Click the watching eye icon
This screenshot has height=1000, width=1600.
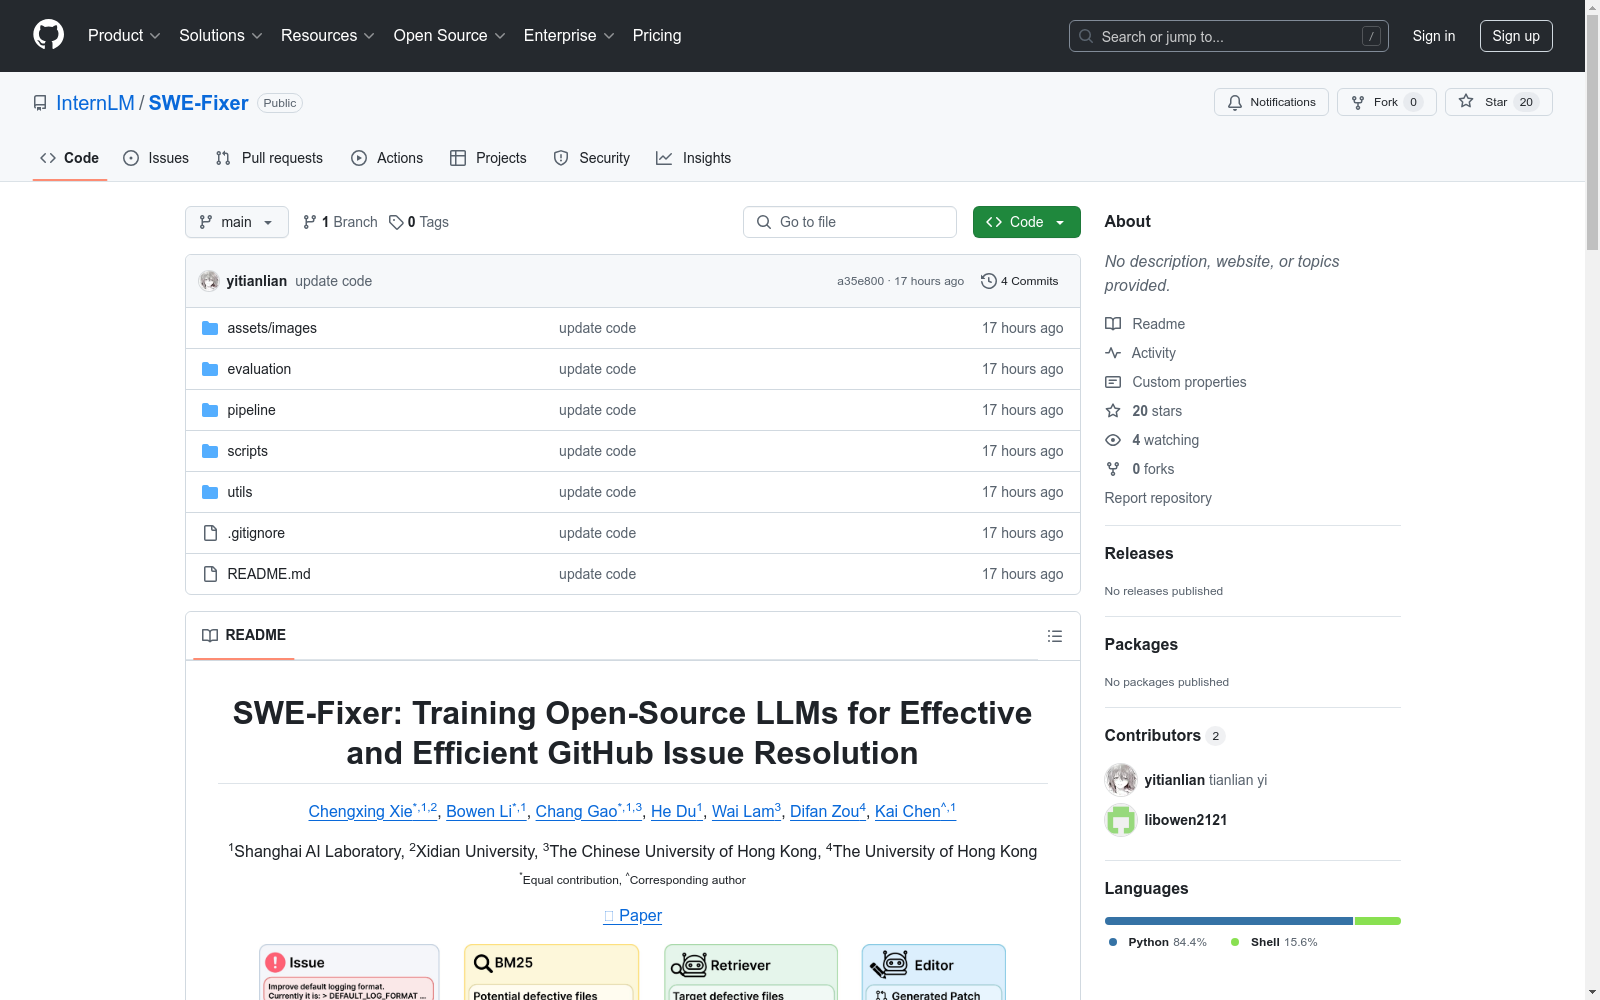(x=1113, y=440)
